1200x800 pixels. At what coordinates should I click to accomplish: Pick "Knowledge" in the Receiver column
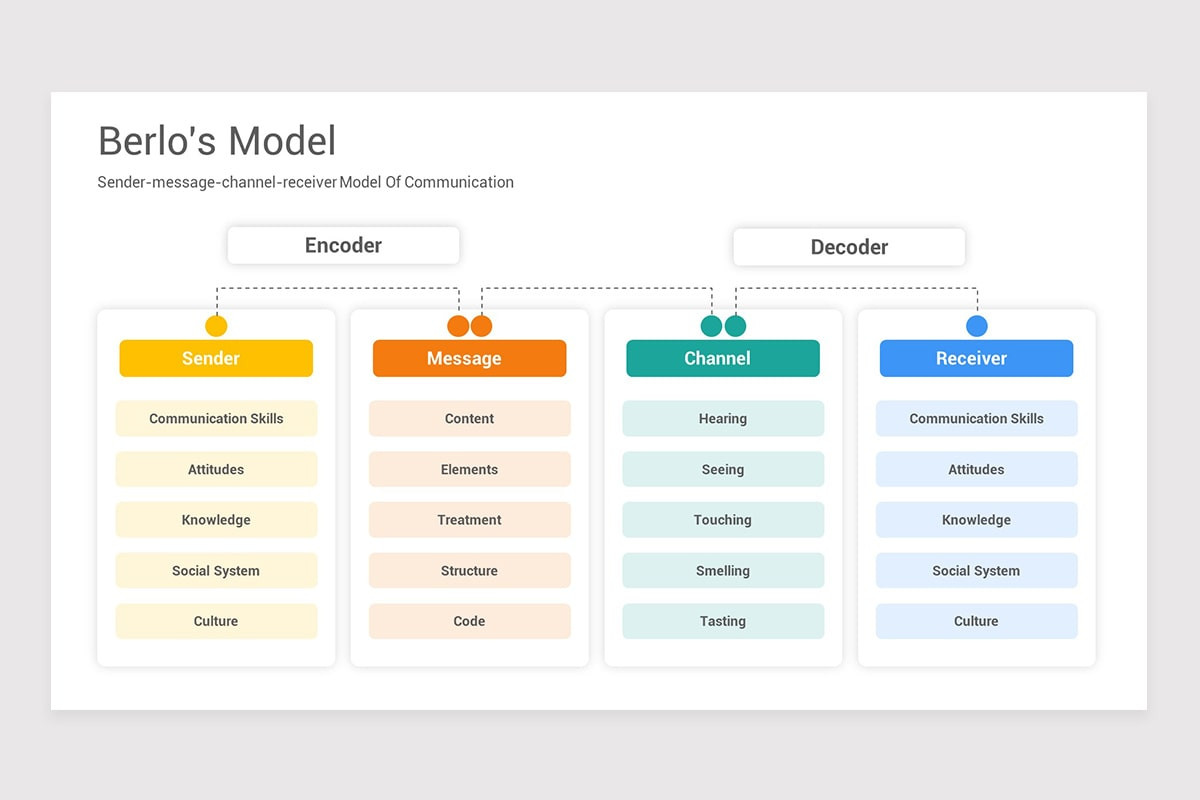pos(977,520)
